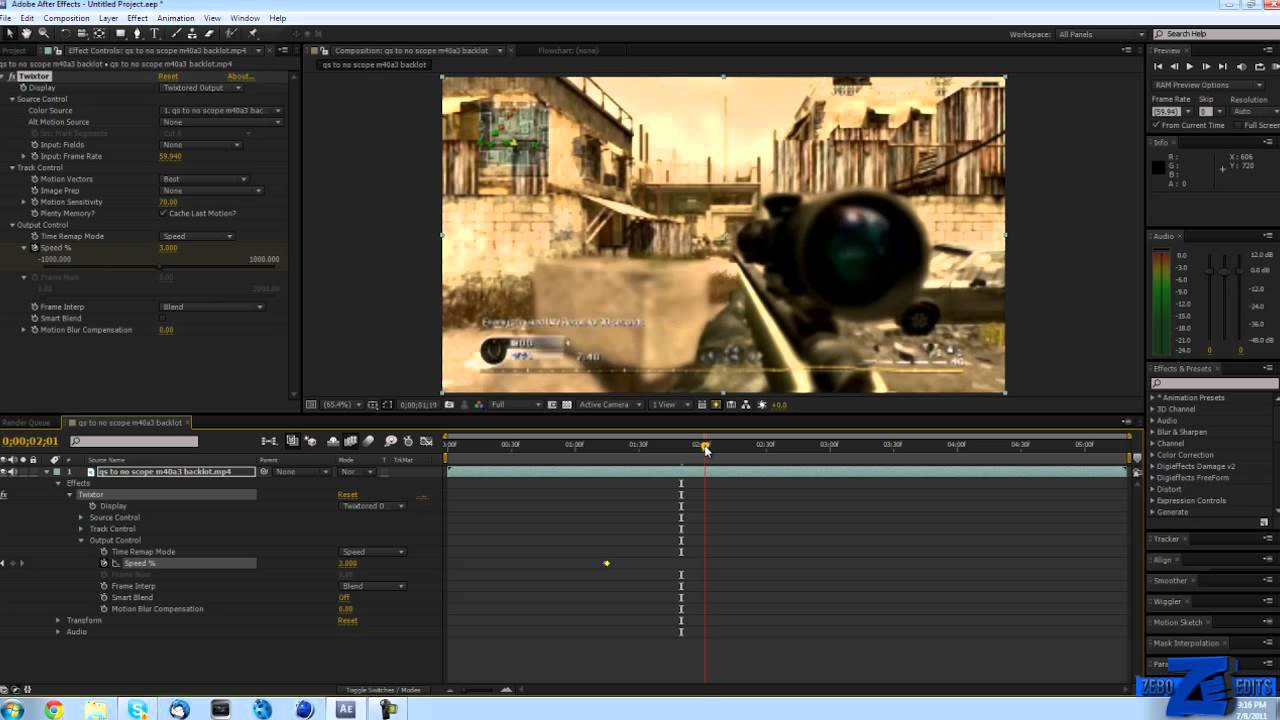The width and height of the screenshot is (1280, 720).
Task: Toggle video visibility eye for layer 1
Action: click(5, 471)
